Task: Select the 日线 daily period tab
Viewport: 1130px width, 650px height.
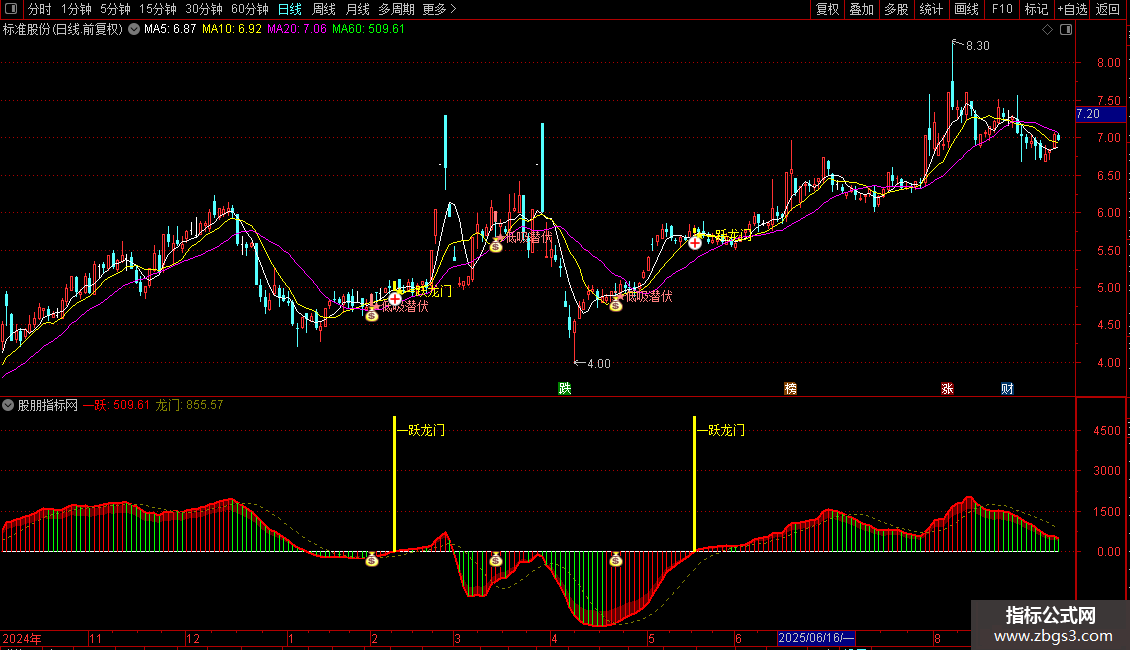Action: coord(290,9)
